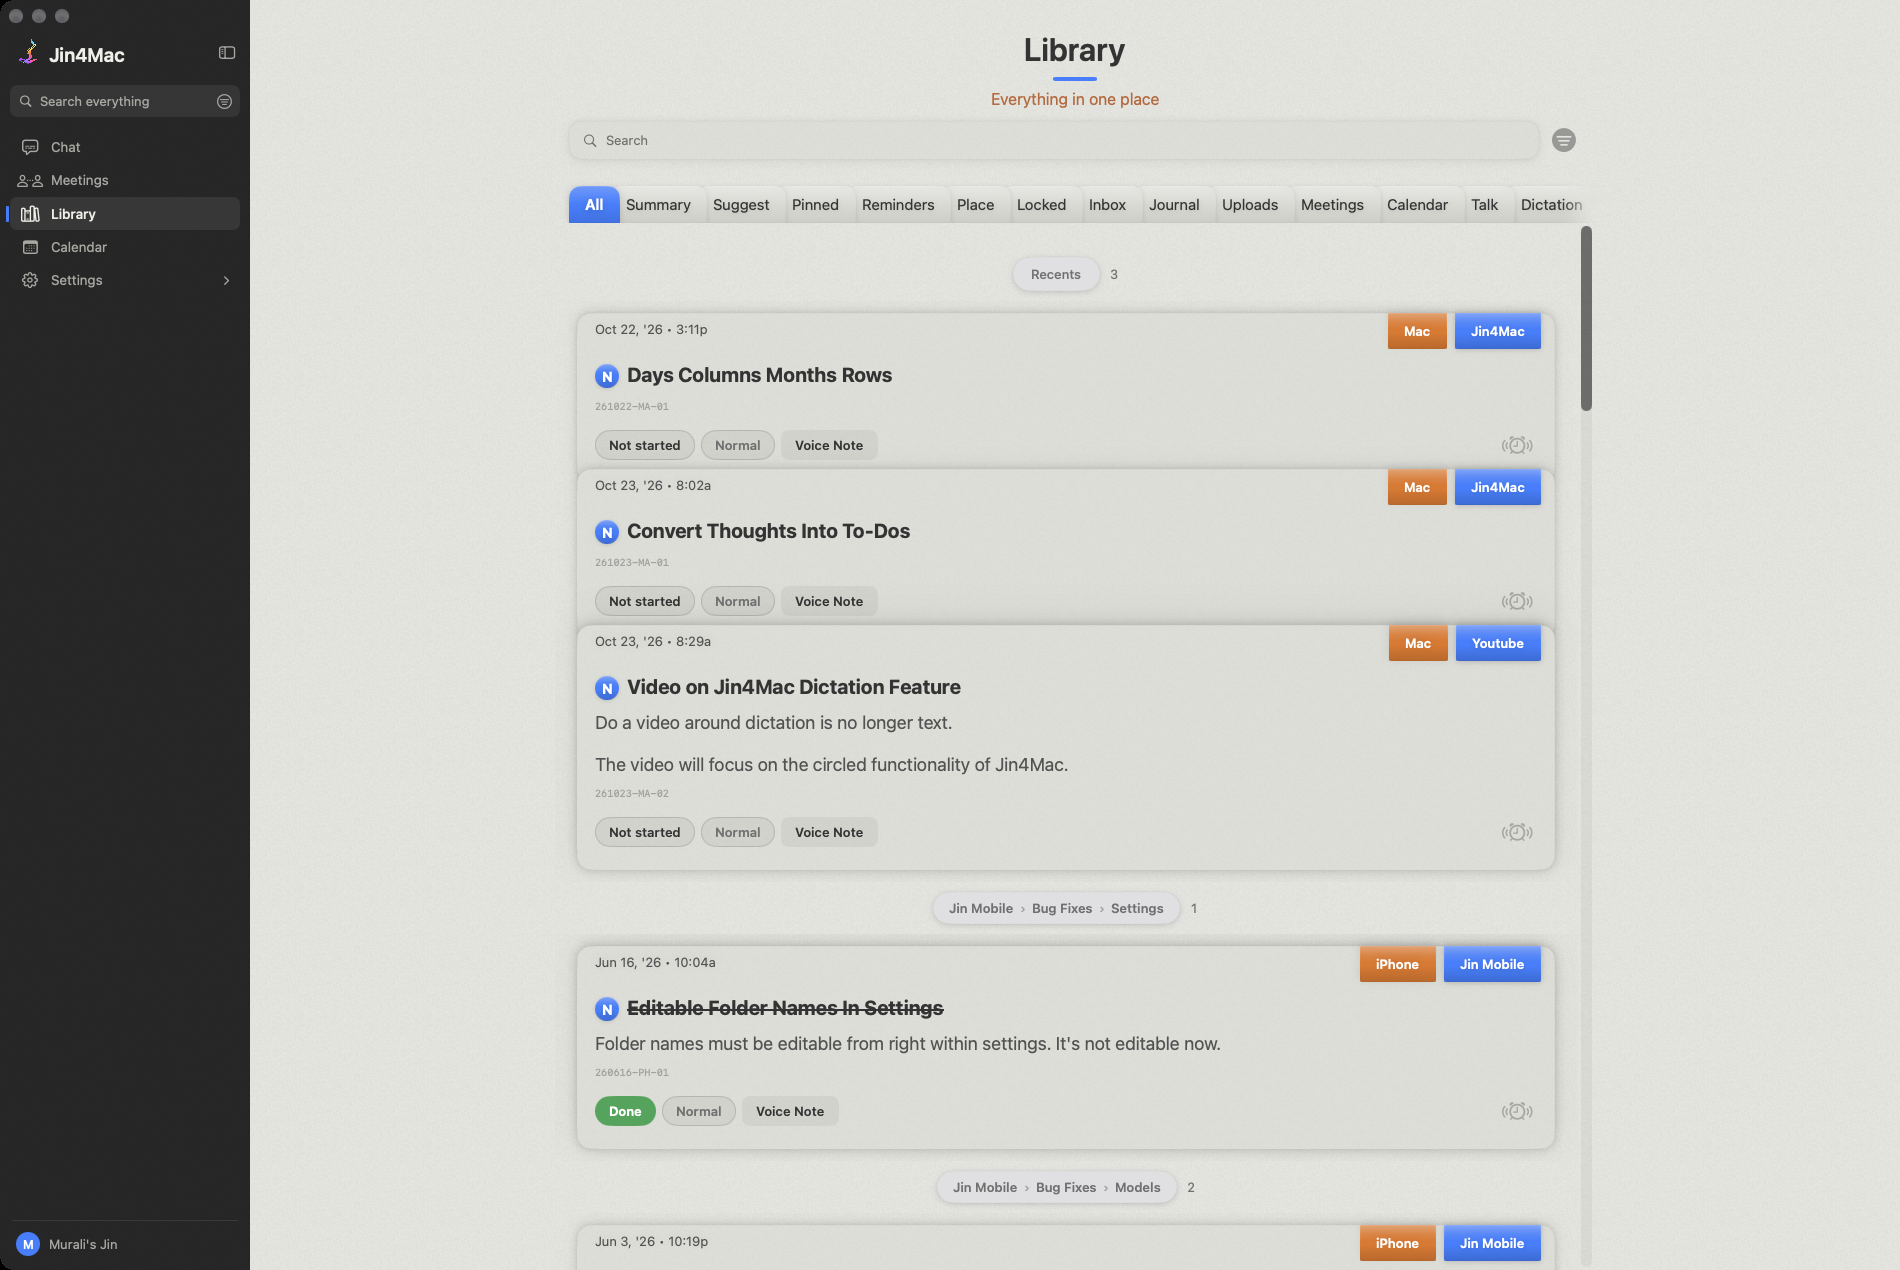Change status of Video on Jin4Mac note
Viewport: 1900px width, 1270px height.
[x=645, y=832]
